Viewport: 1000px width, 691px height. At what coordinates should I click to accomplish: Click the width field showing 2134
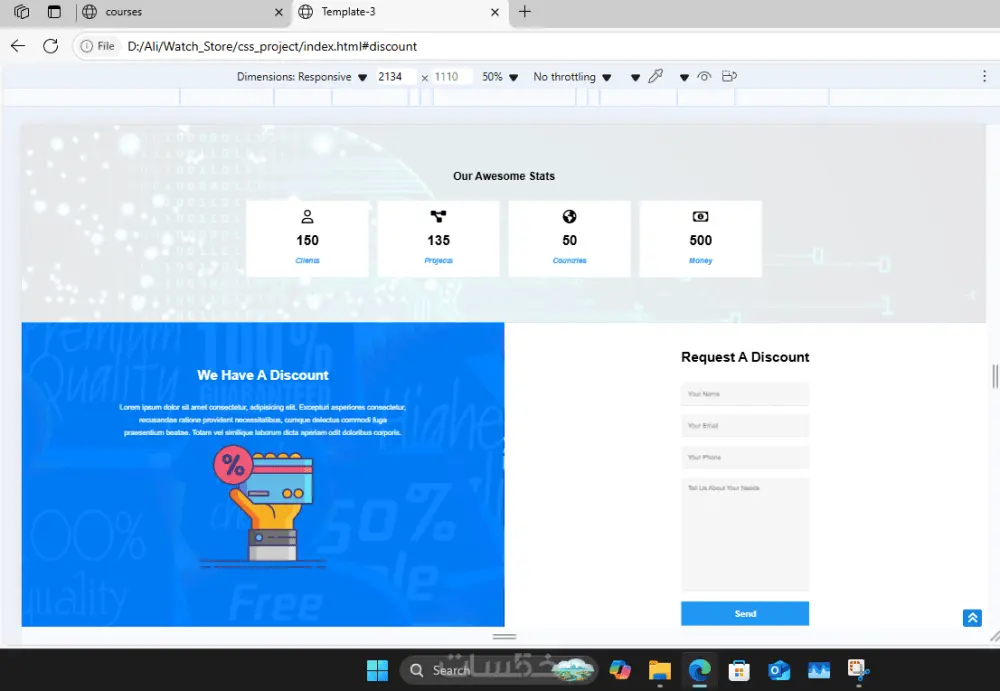(395, 77)
